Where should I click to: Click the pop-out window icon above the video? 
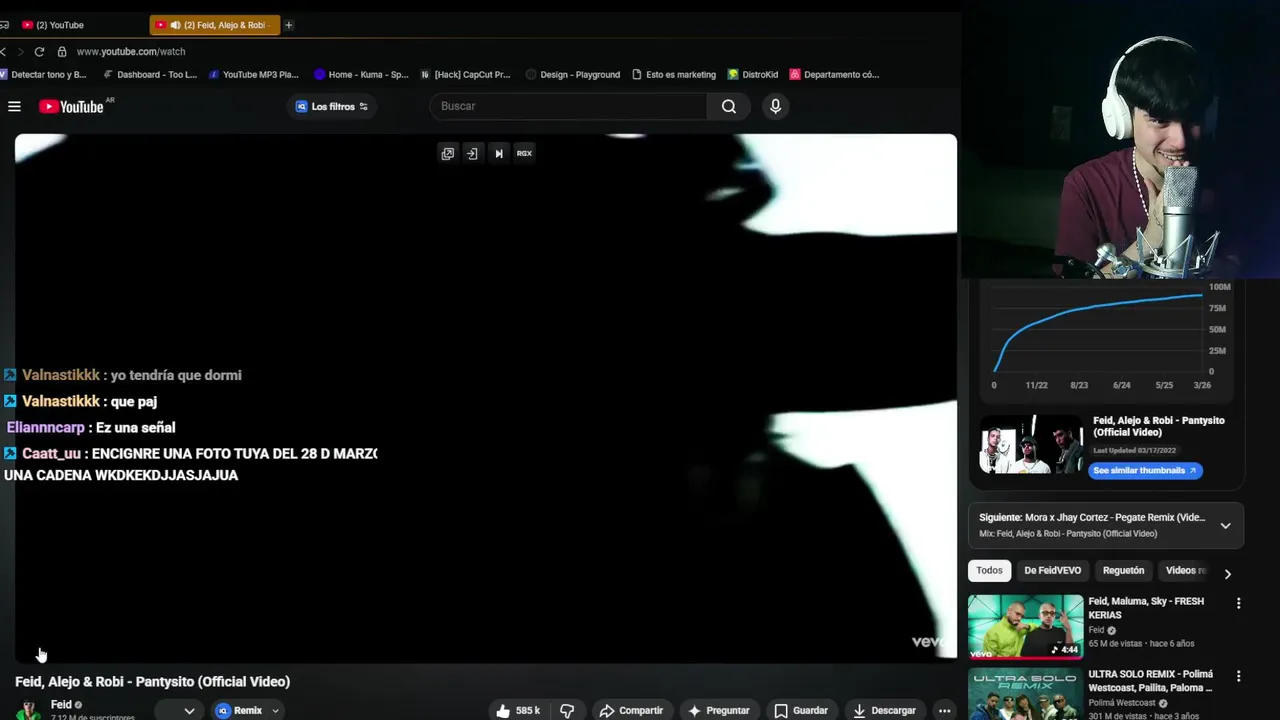tap(448, 153)
